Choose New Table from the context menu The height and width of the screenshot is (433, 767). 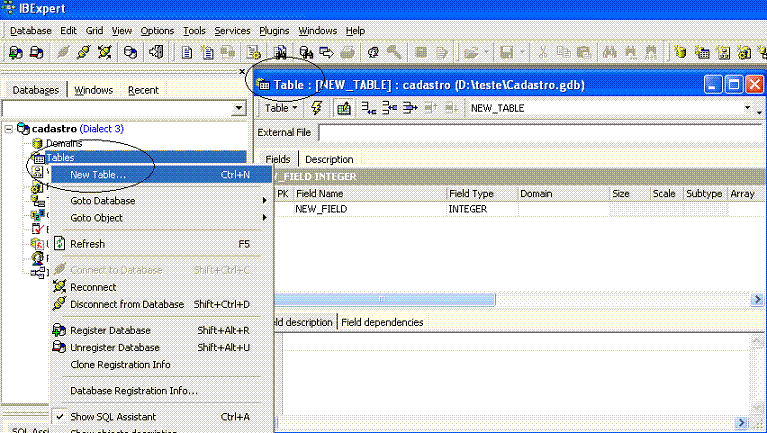(161, 175)
